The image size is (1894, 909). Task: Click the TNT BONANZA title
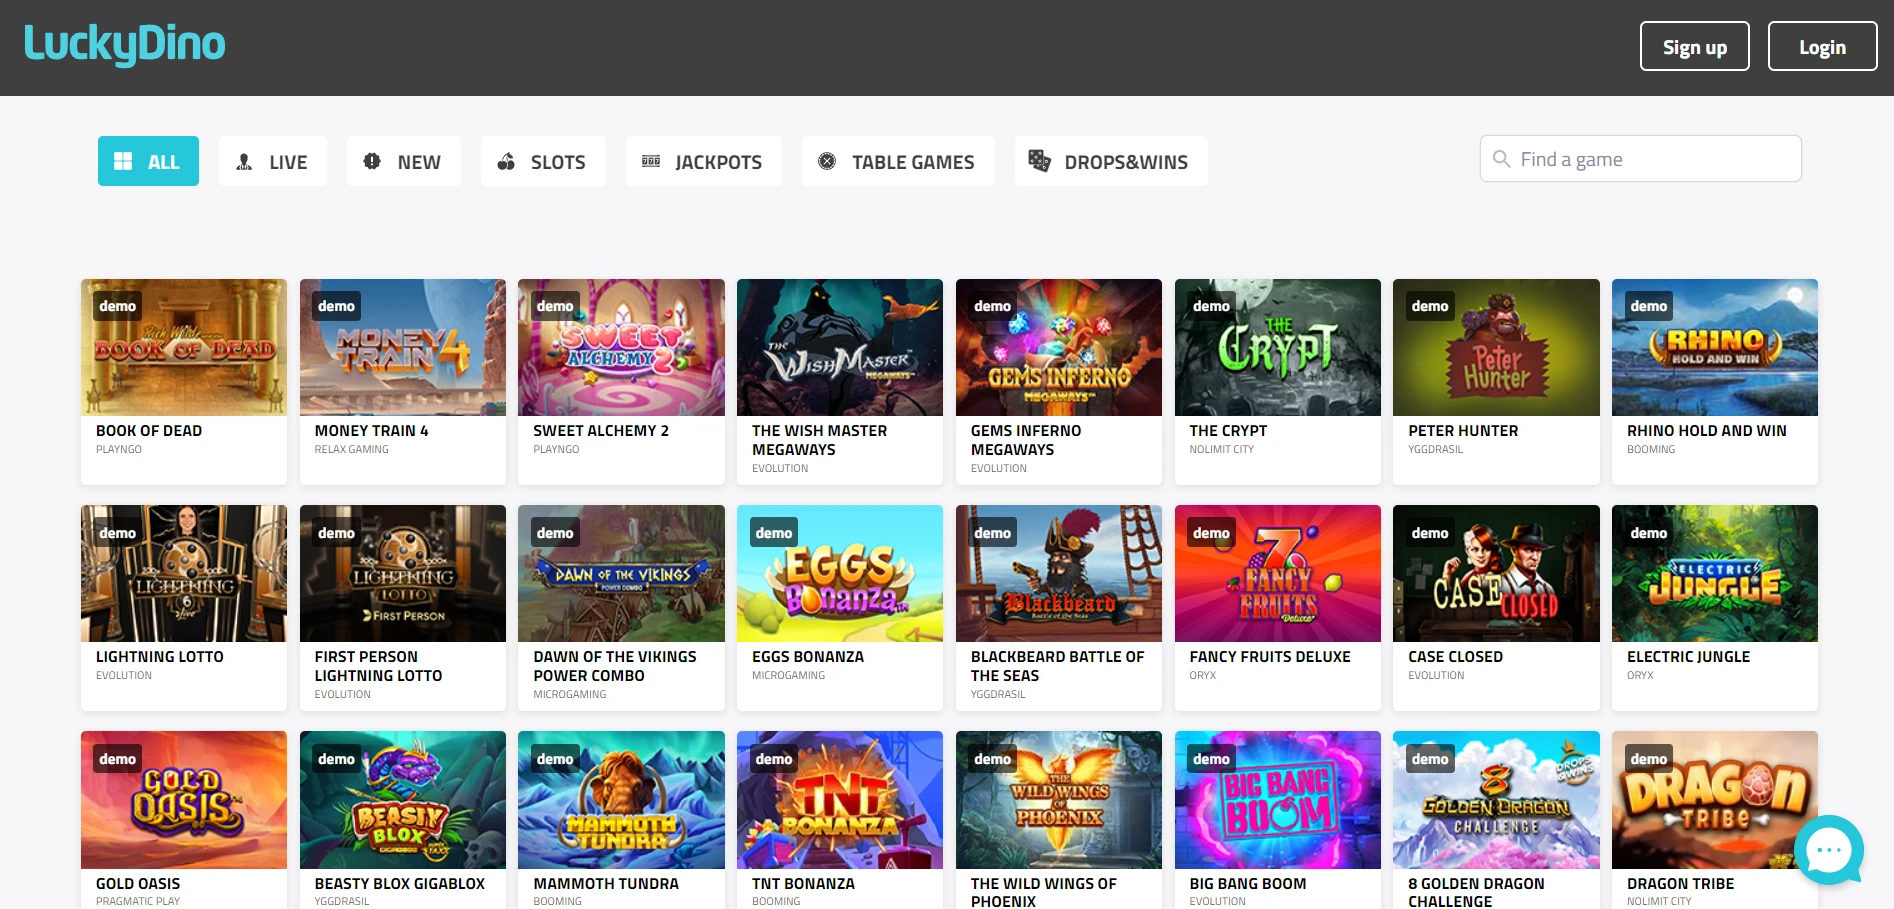[804, 884]
